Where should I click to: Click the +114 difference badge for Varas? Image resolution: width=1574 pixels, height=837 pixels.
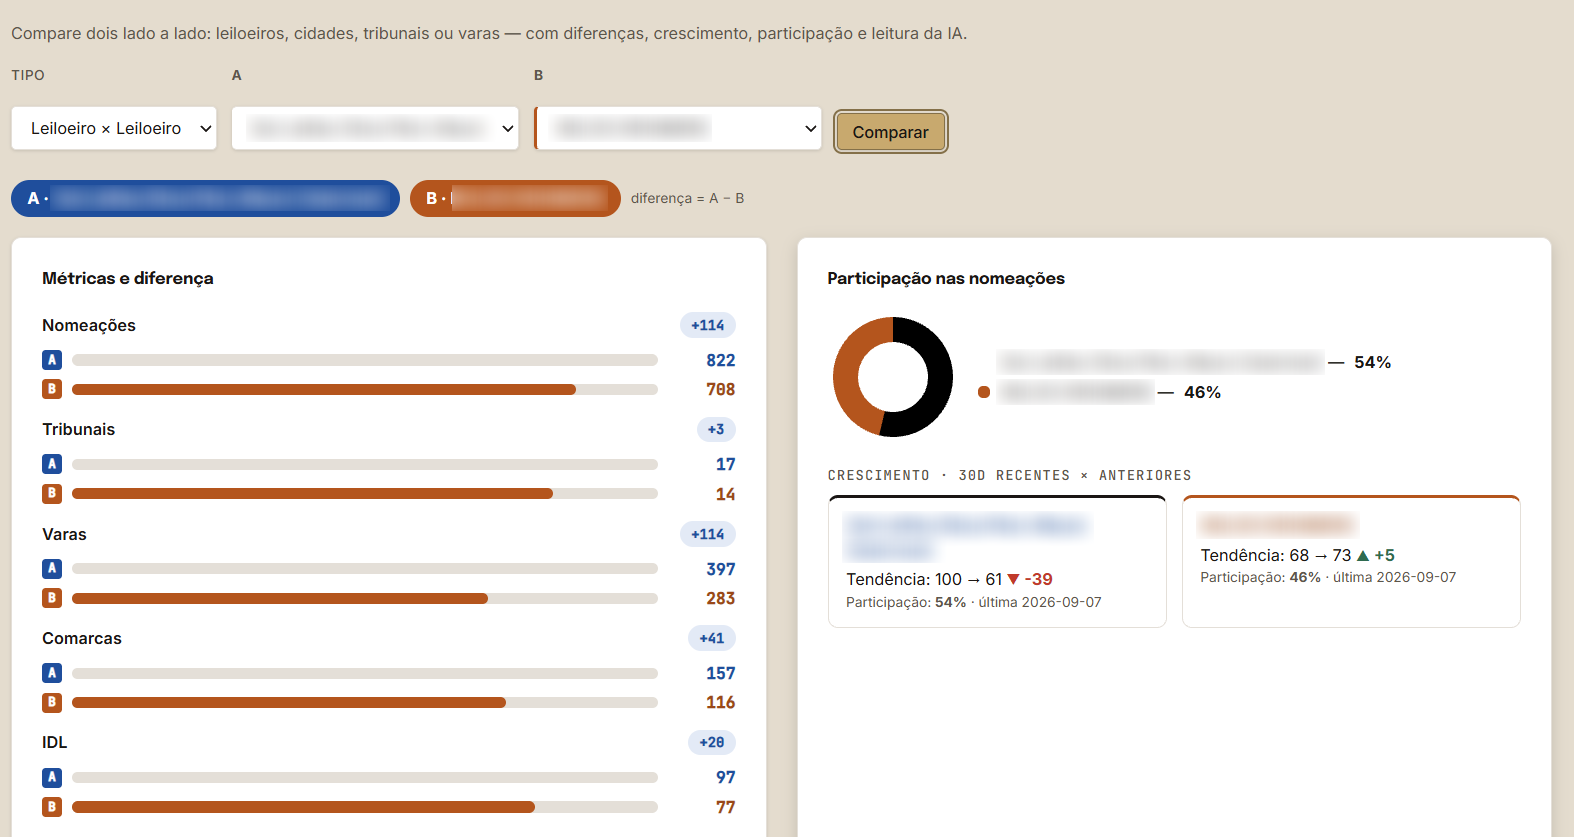[x=708, y=534]
